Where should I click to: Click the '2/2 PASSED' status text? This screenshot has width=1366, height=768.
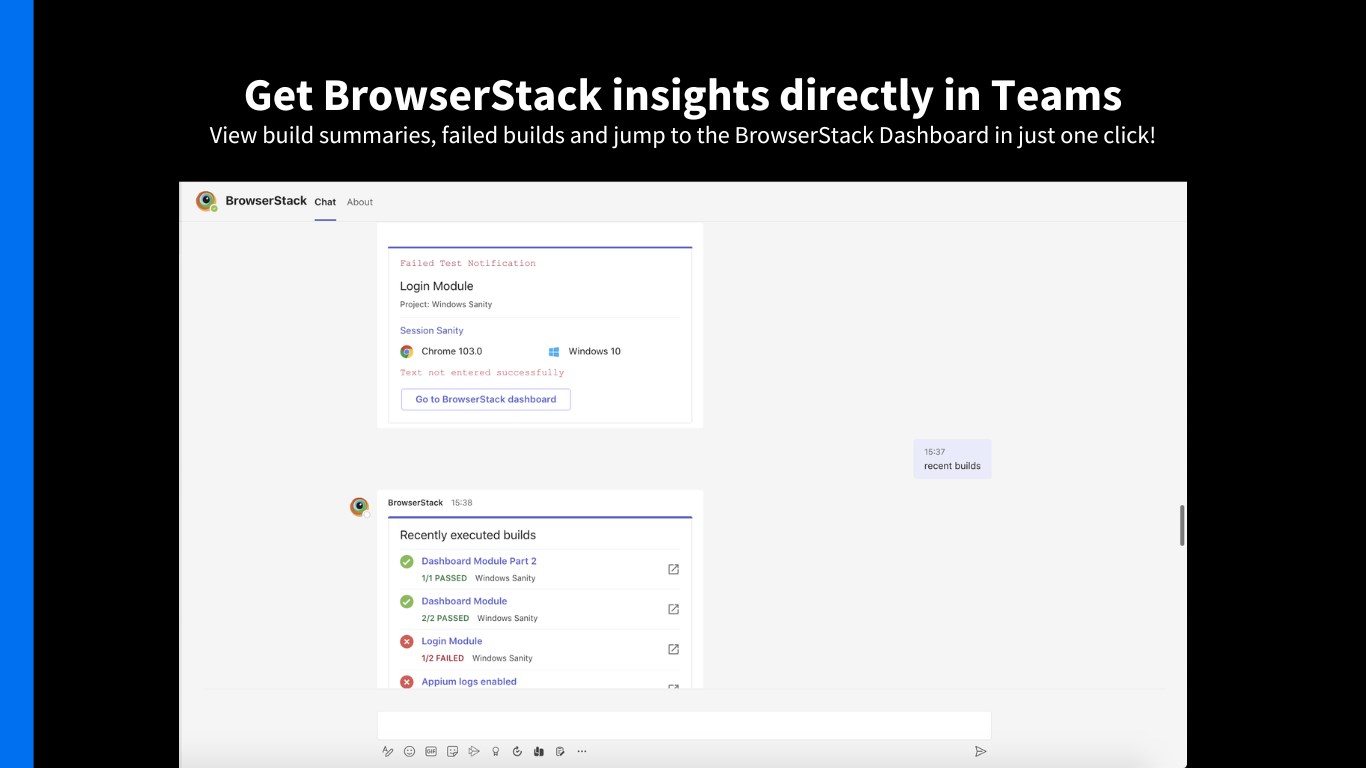(x=445, y=618)
